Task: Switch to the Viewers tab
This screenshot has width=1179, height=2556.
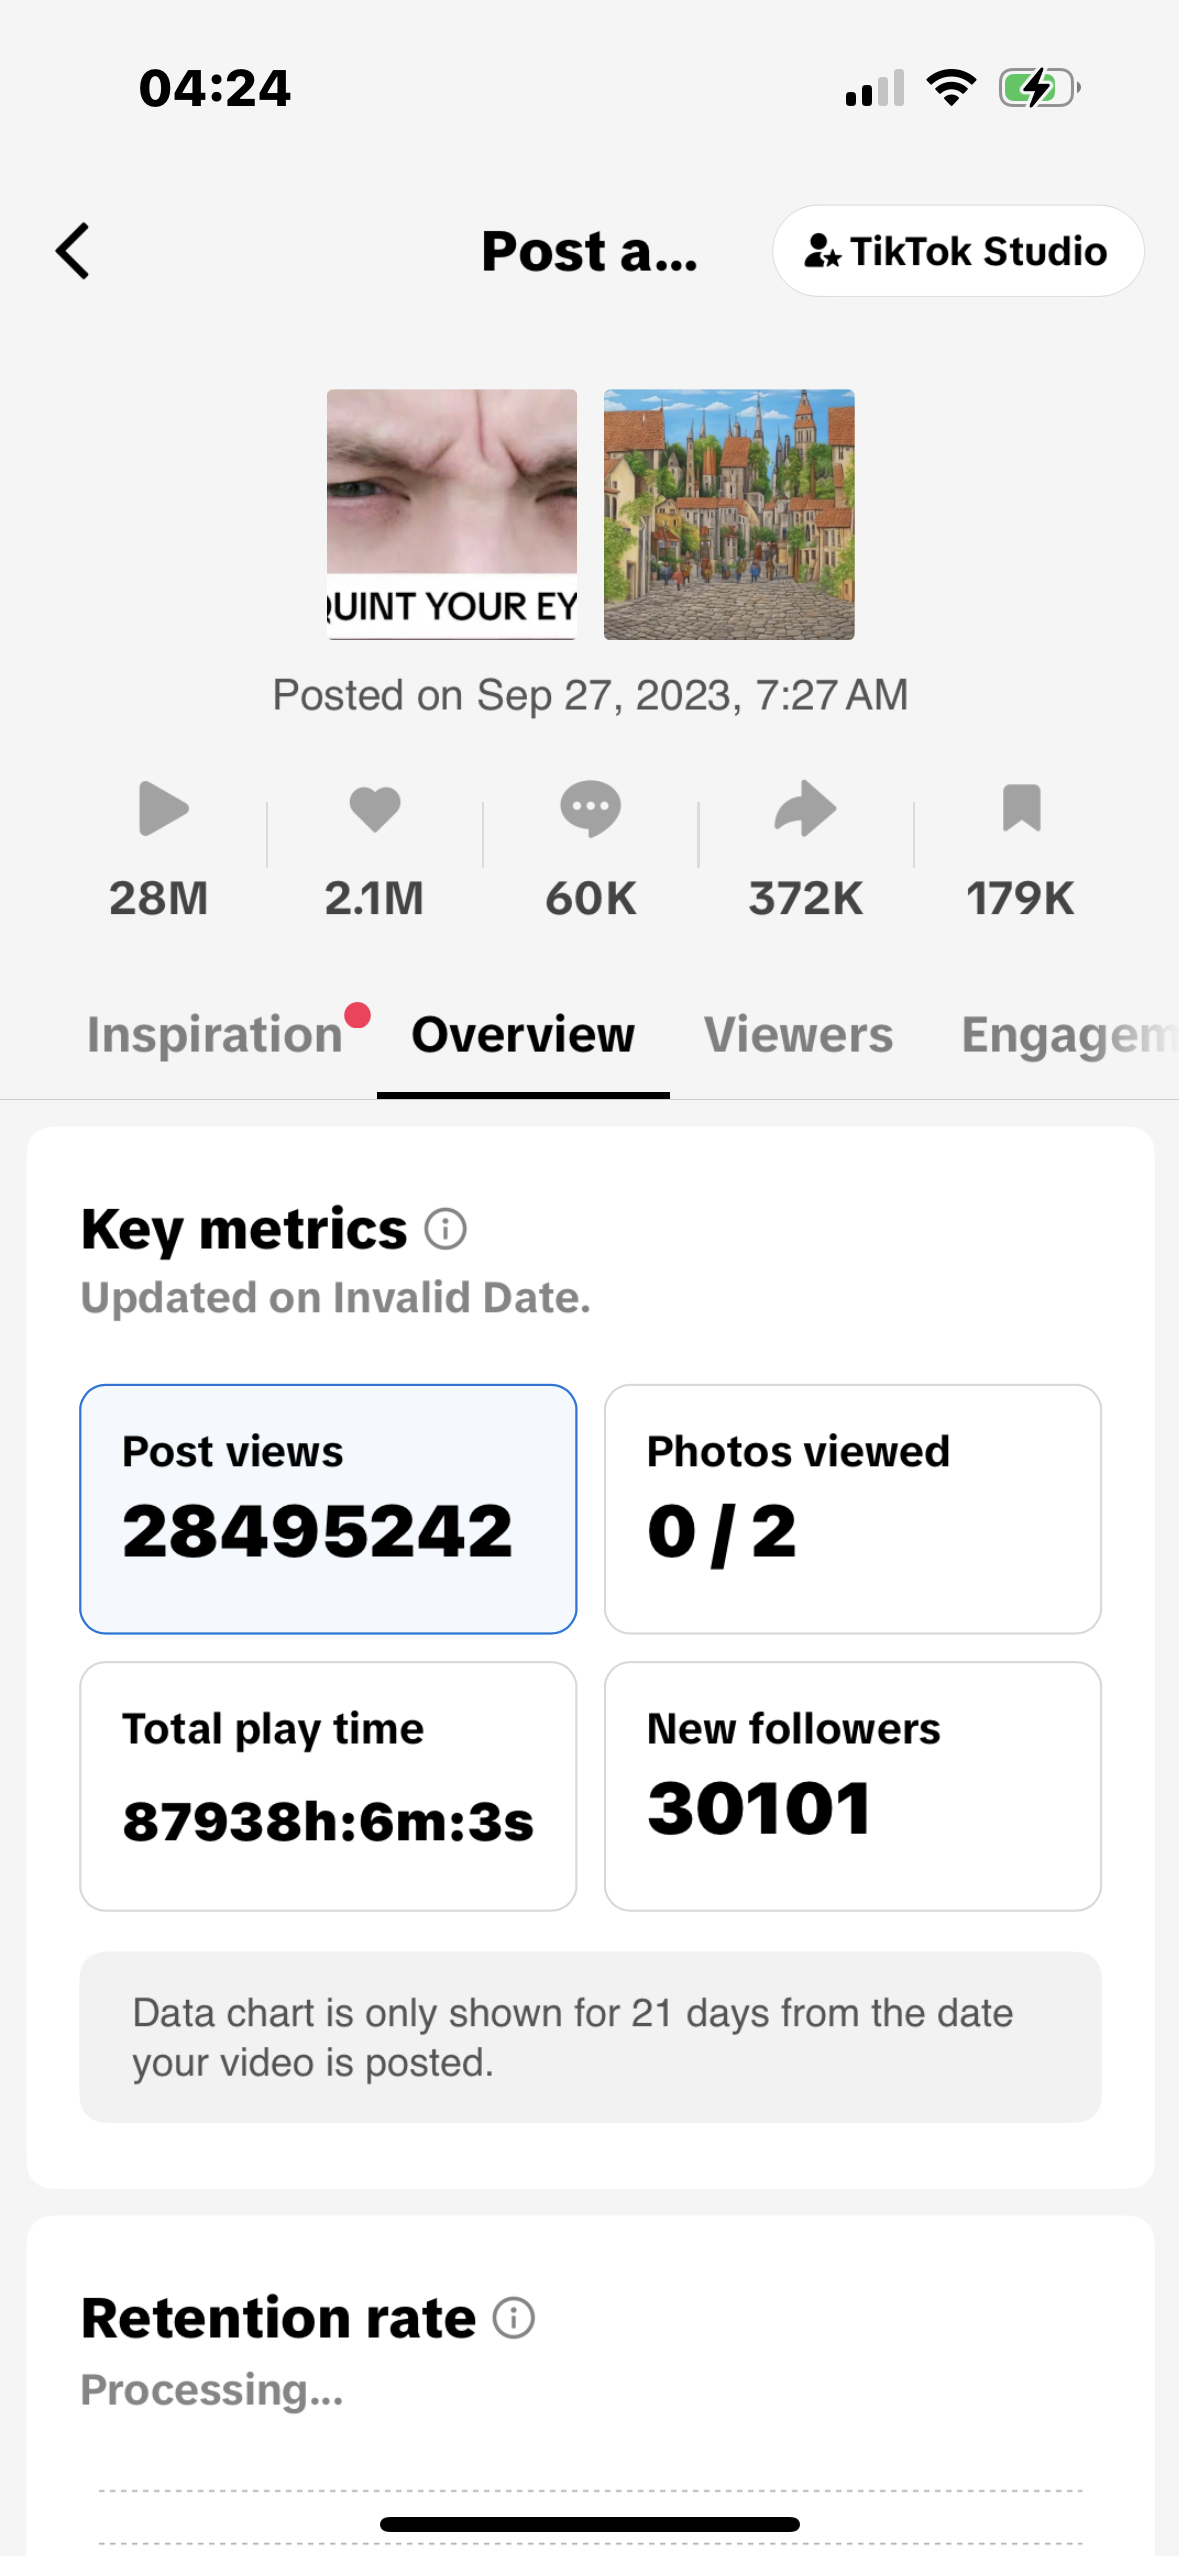Action: coord(798,1035)
